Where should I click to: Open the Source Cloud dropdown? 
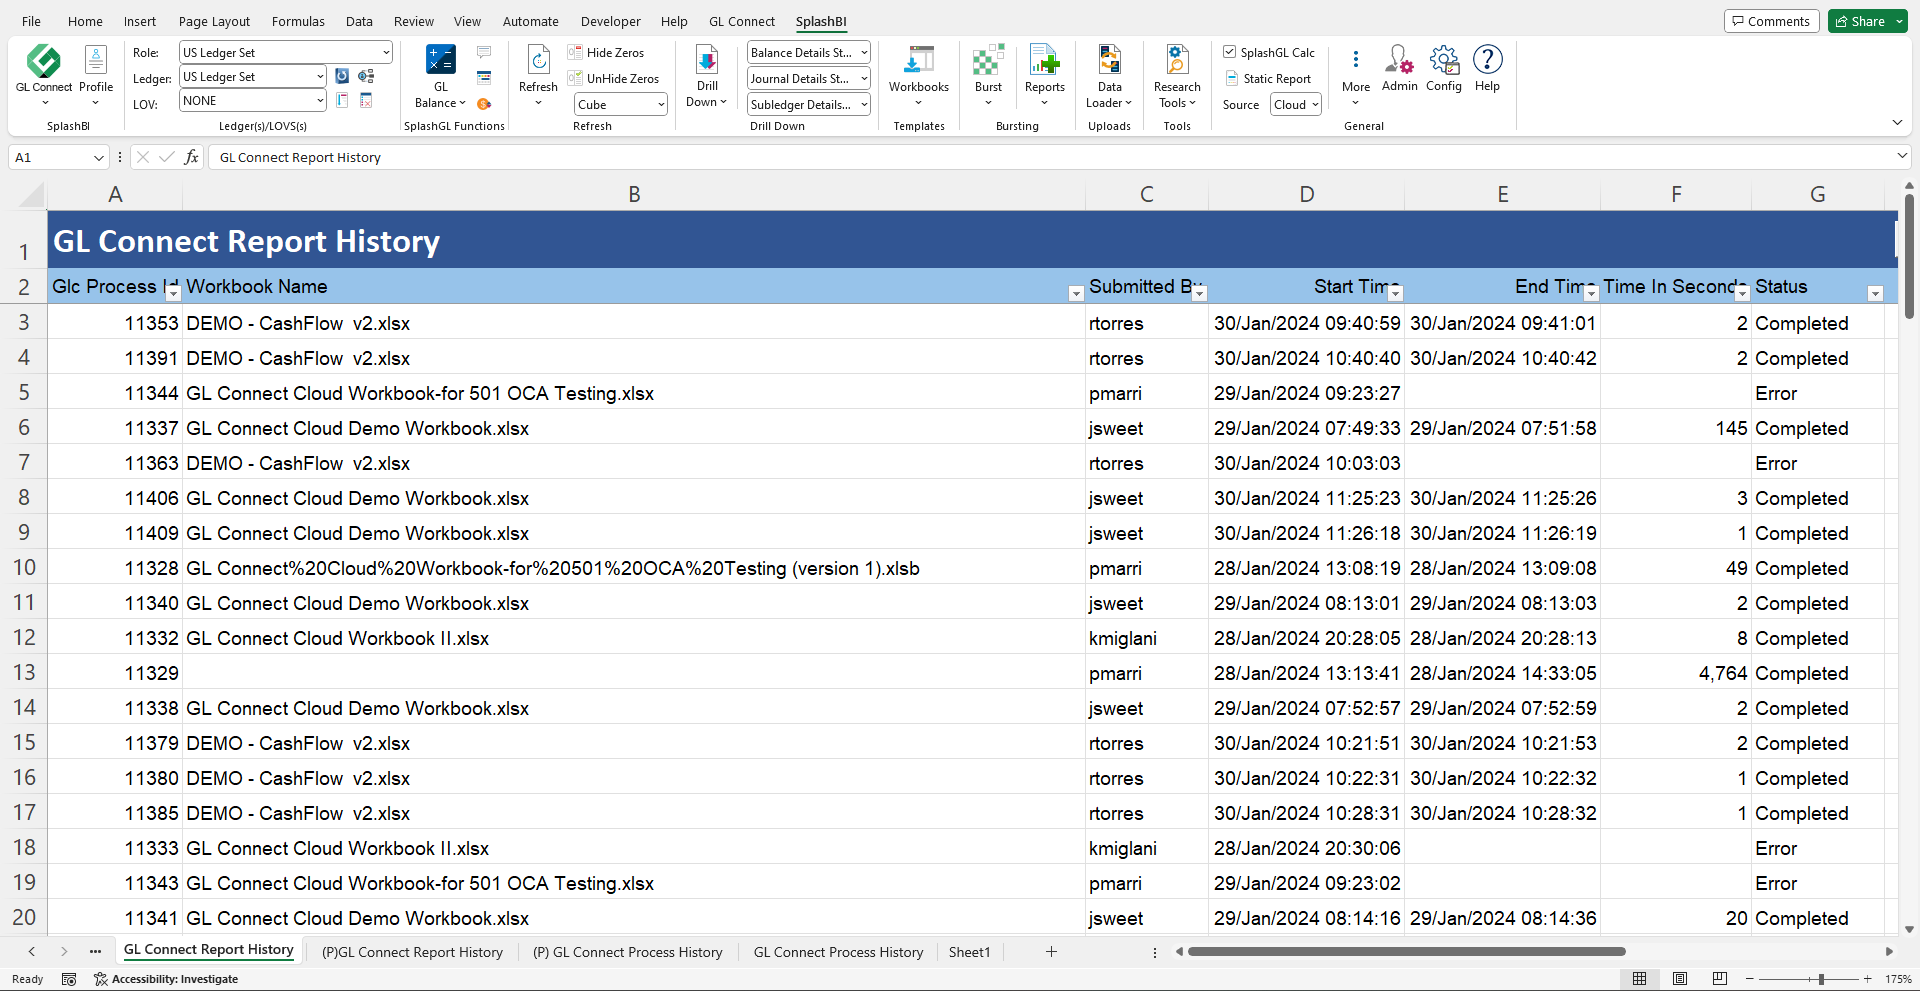pyautogui.click(x=1296, y=105)
